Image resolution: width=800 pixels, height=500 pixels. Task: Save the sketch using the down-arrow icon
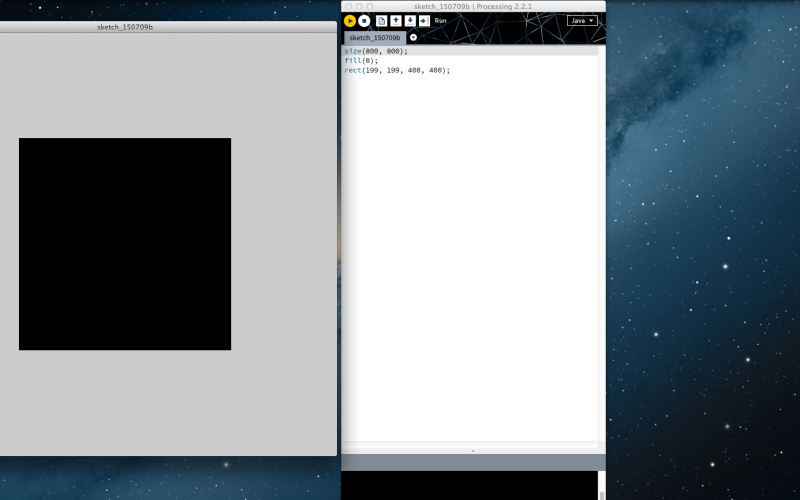point(410,21)
